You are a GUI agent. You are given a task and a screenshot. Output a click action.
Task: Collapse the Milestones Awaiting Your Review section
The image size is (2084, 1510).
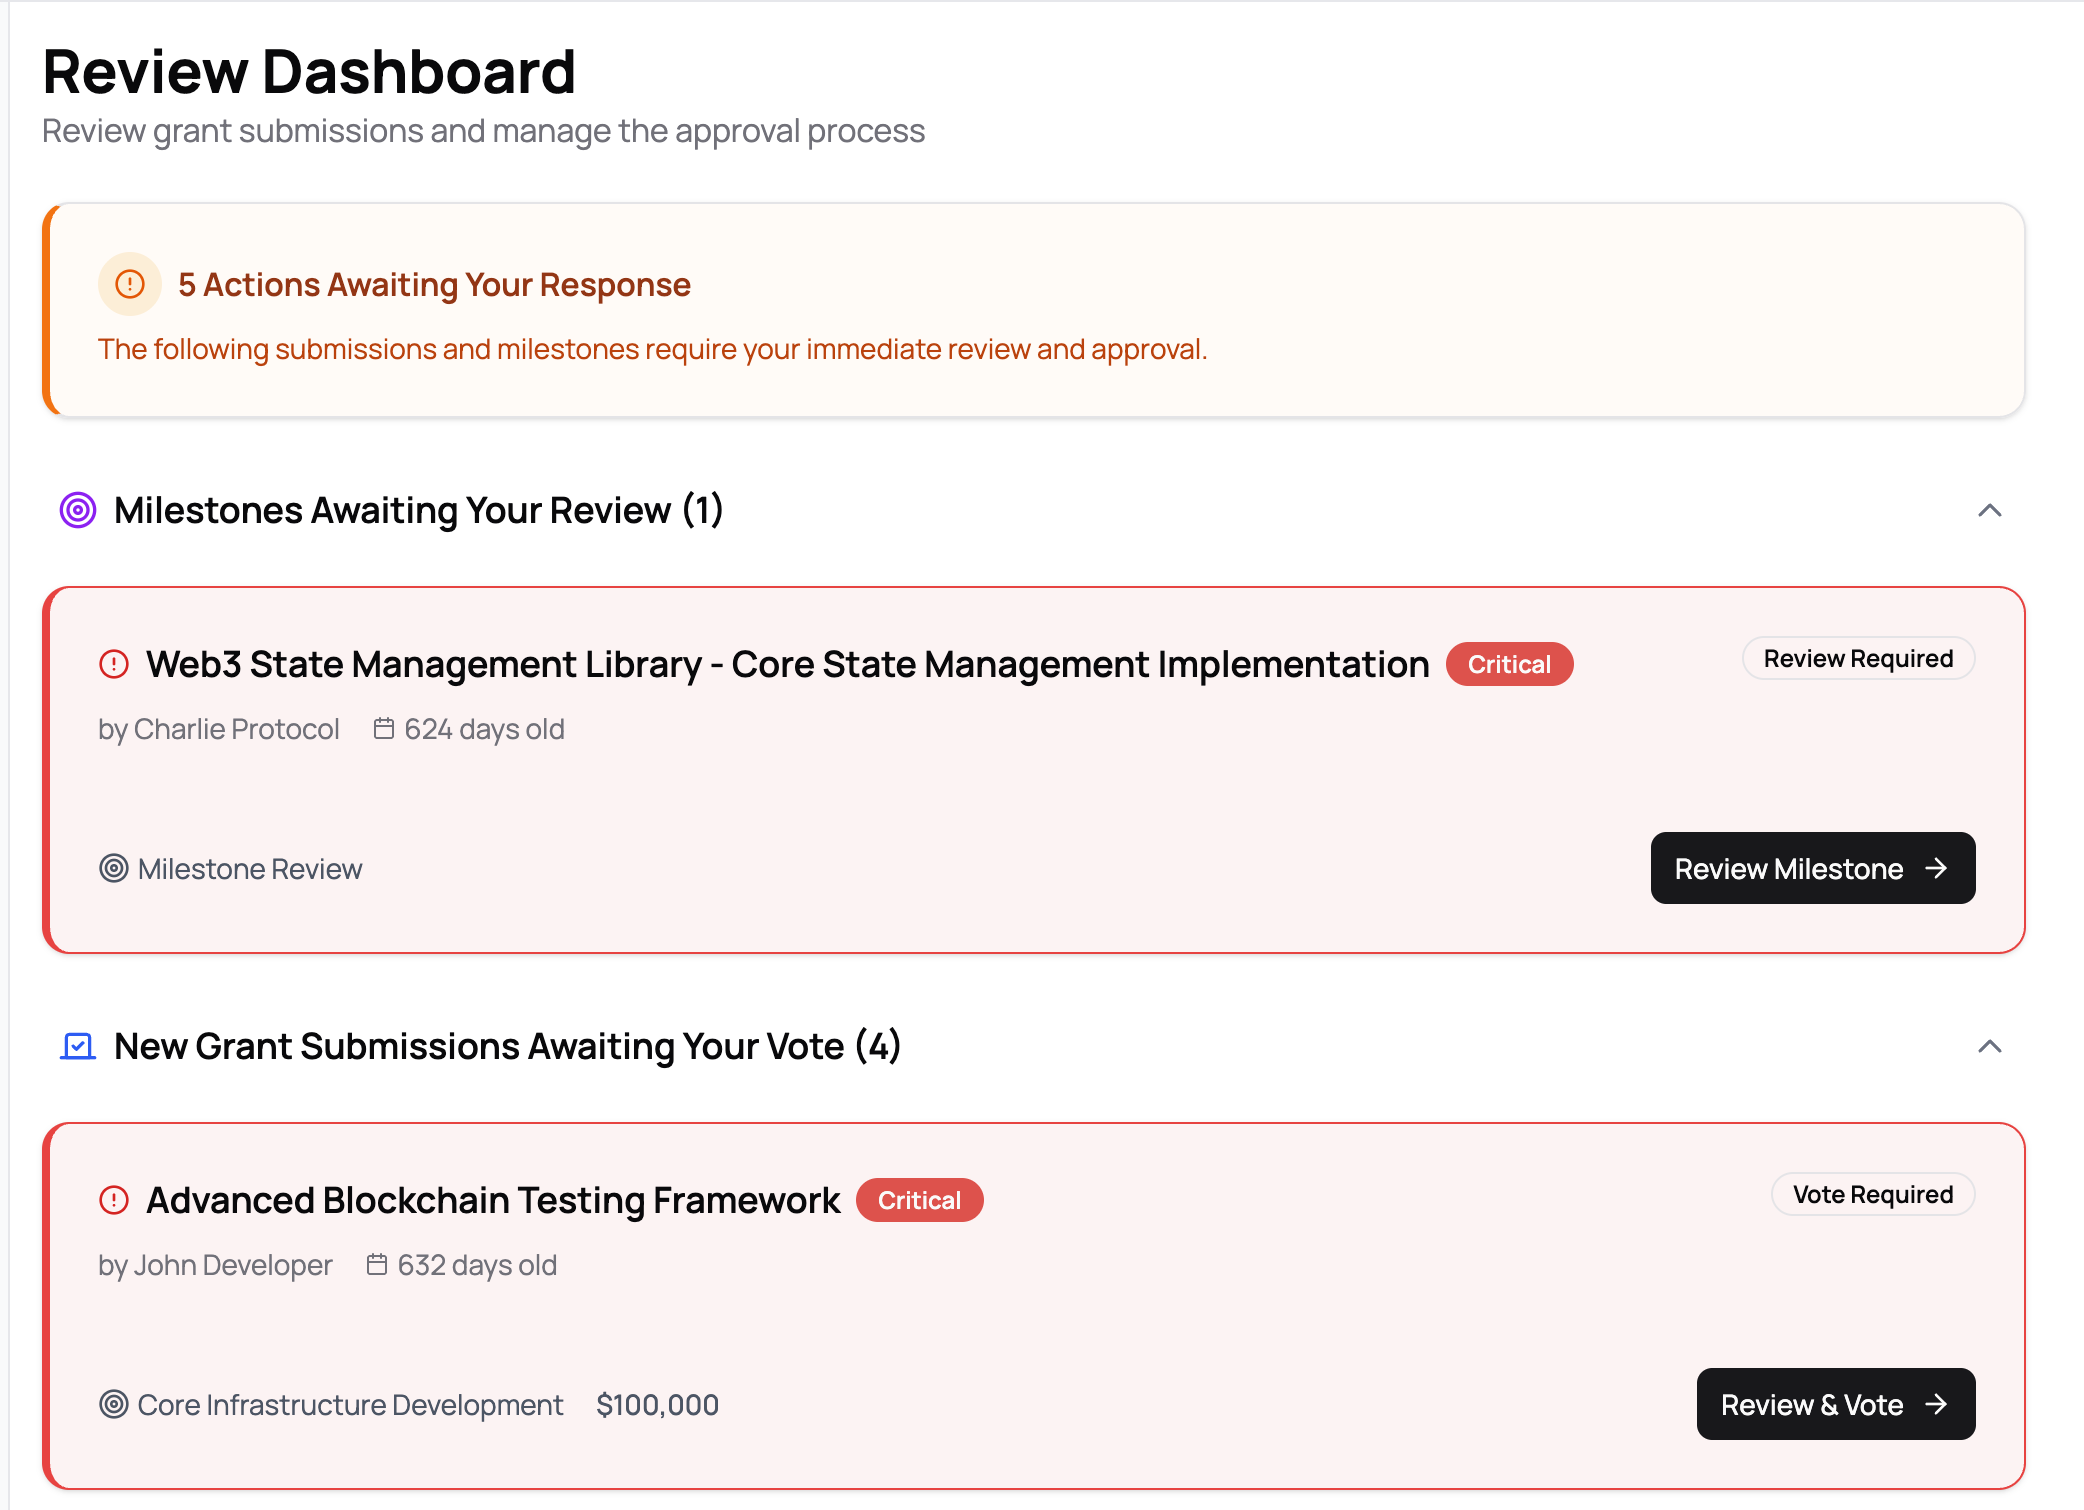(x=1989, y=510)
